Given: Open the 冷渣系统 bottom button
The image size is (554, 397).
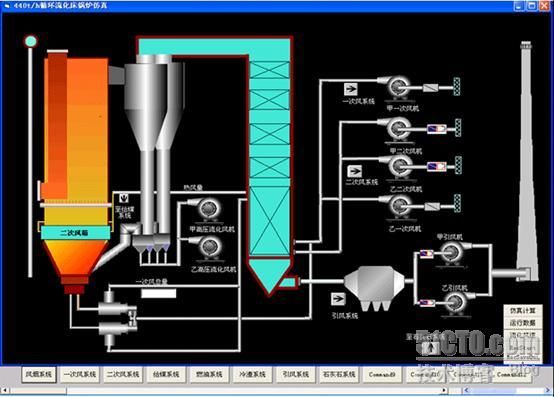Looking at the screenshot, I should (x=252, y=374).
